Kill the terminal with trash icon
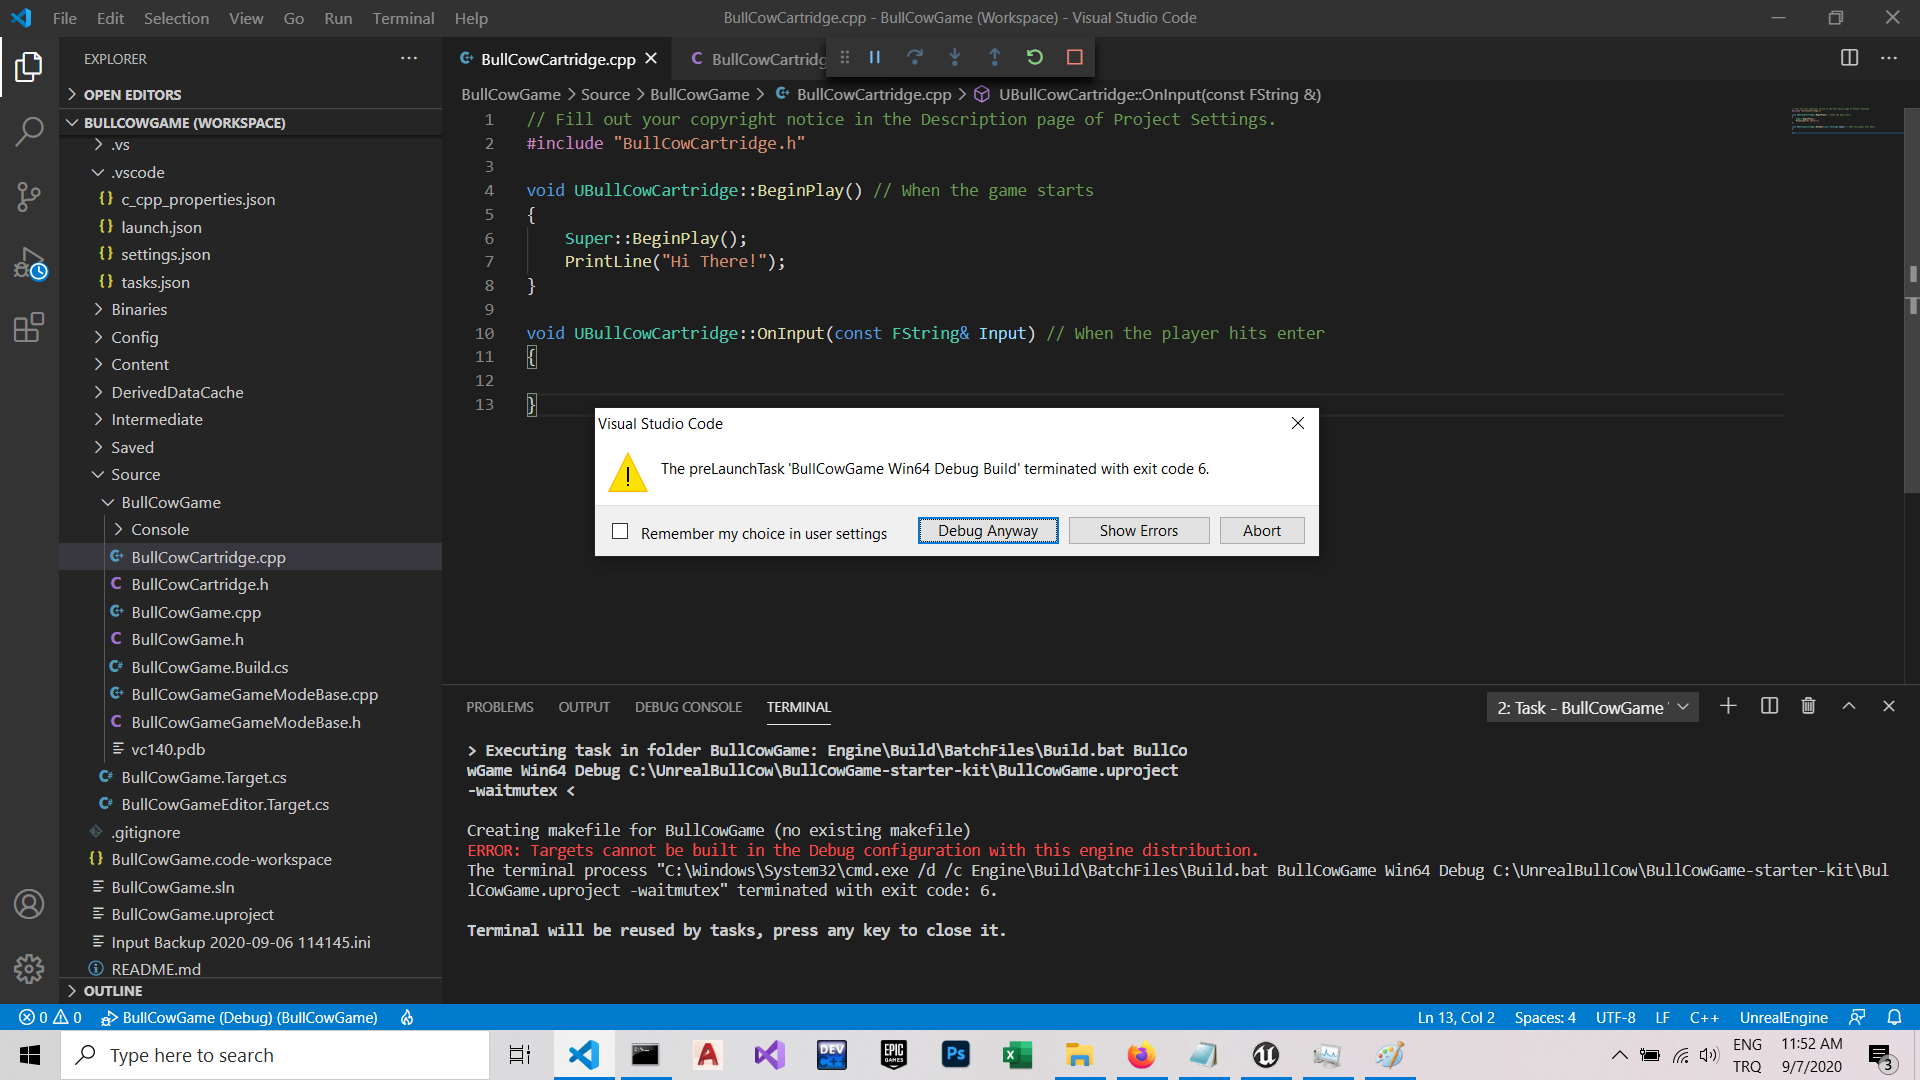1920x1080 pixels. pyautogui.click(x=1808, y=706)
